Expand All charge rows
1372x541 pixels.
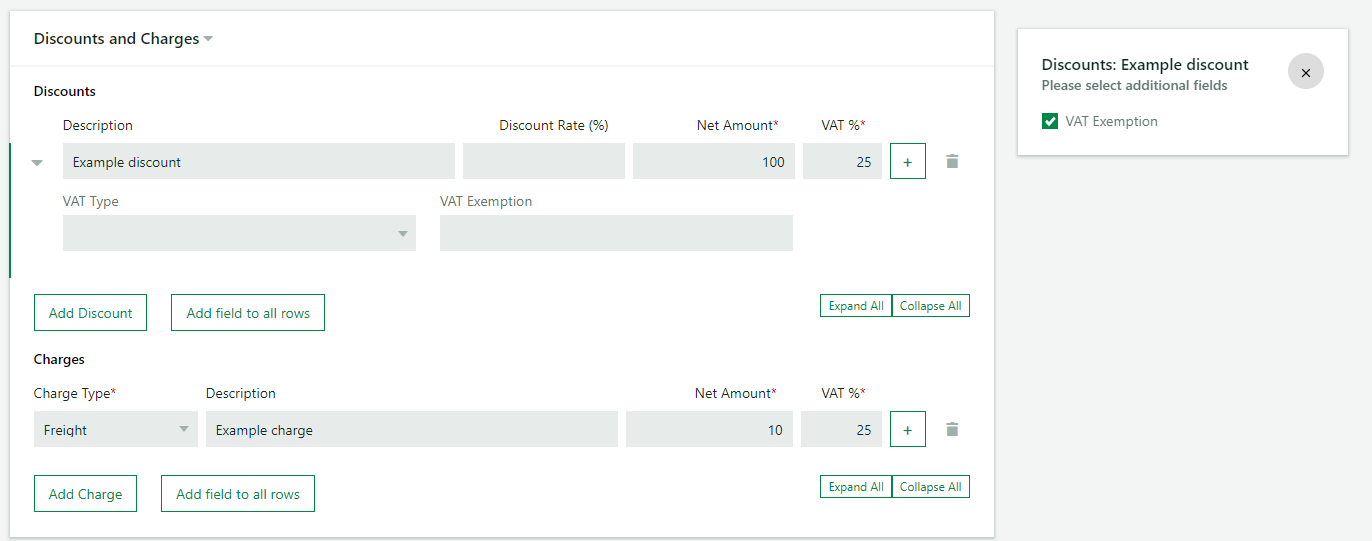pos(856,487)
